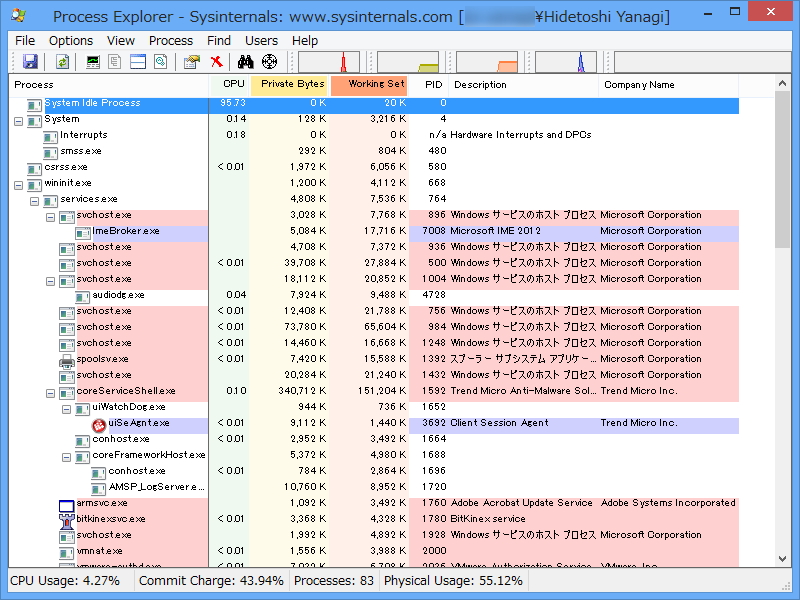Kill the selected process
The height and width of the screenshot is (600, 800).
(x=217, y=61)
